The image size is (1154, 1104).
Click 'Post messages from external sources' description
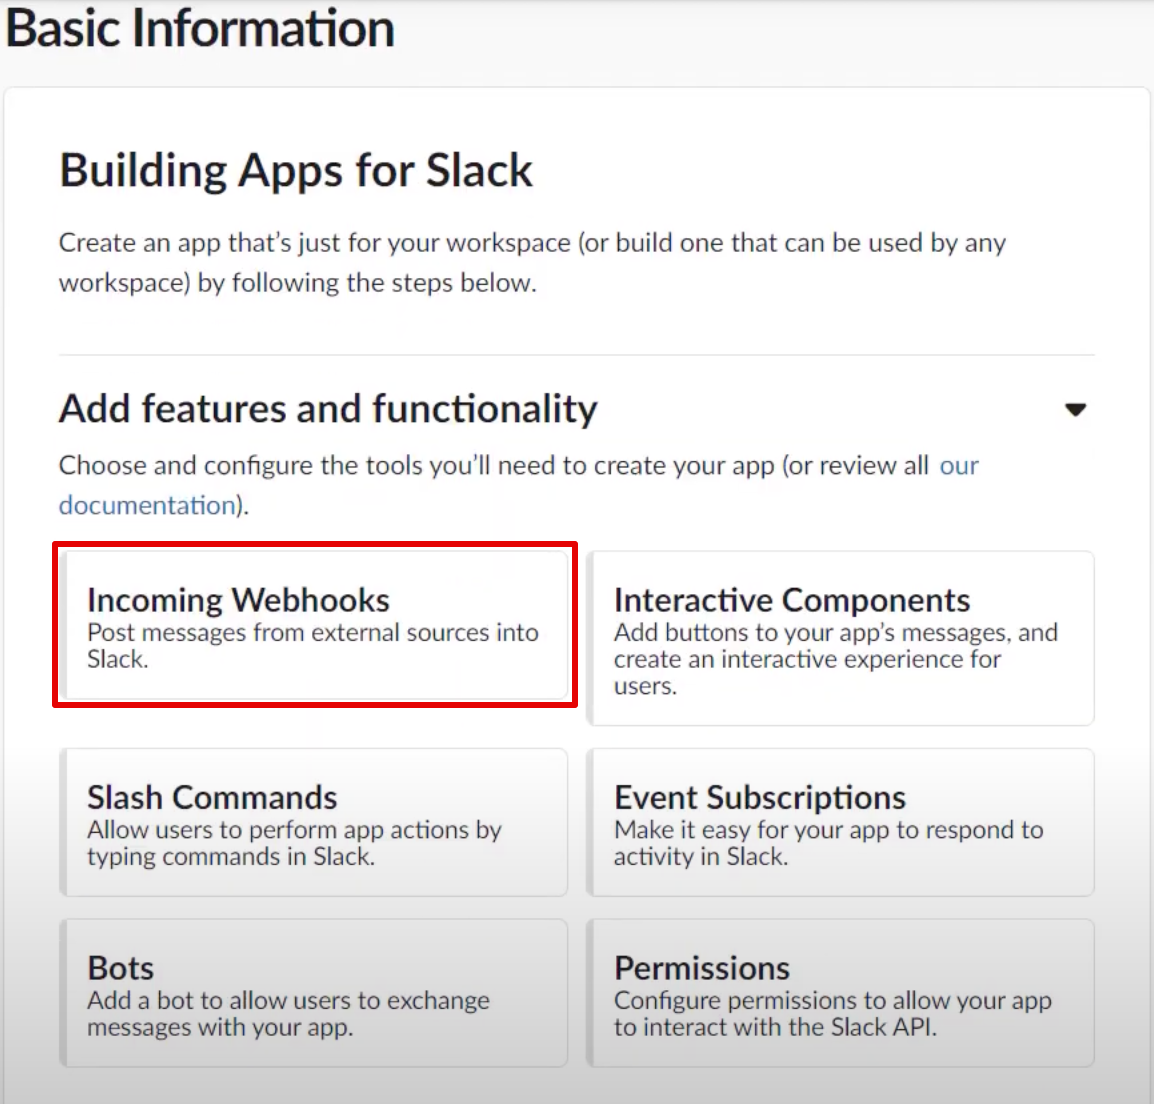click(313, 645)
